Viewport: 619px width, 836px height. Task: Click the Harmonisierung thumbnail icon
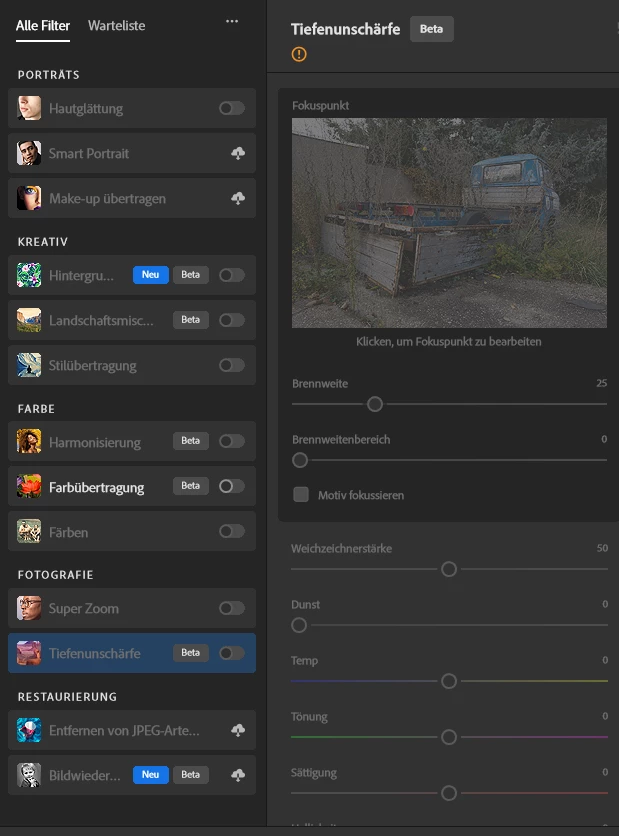pos(29,441)
